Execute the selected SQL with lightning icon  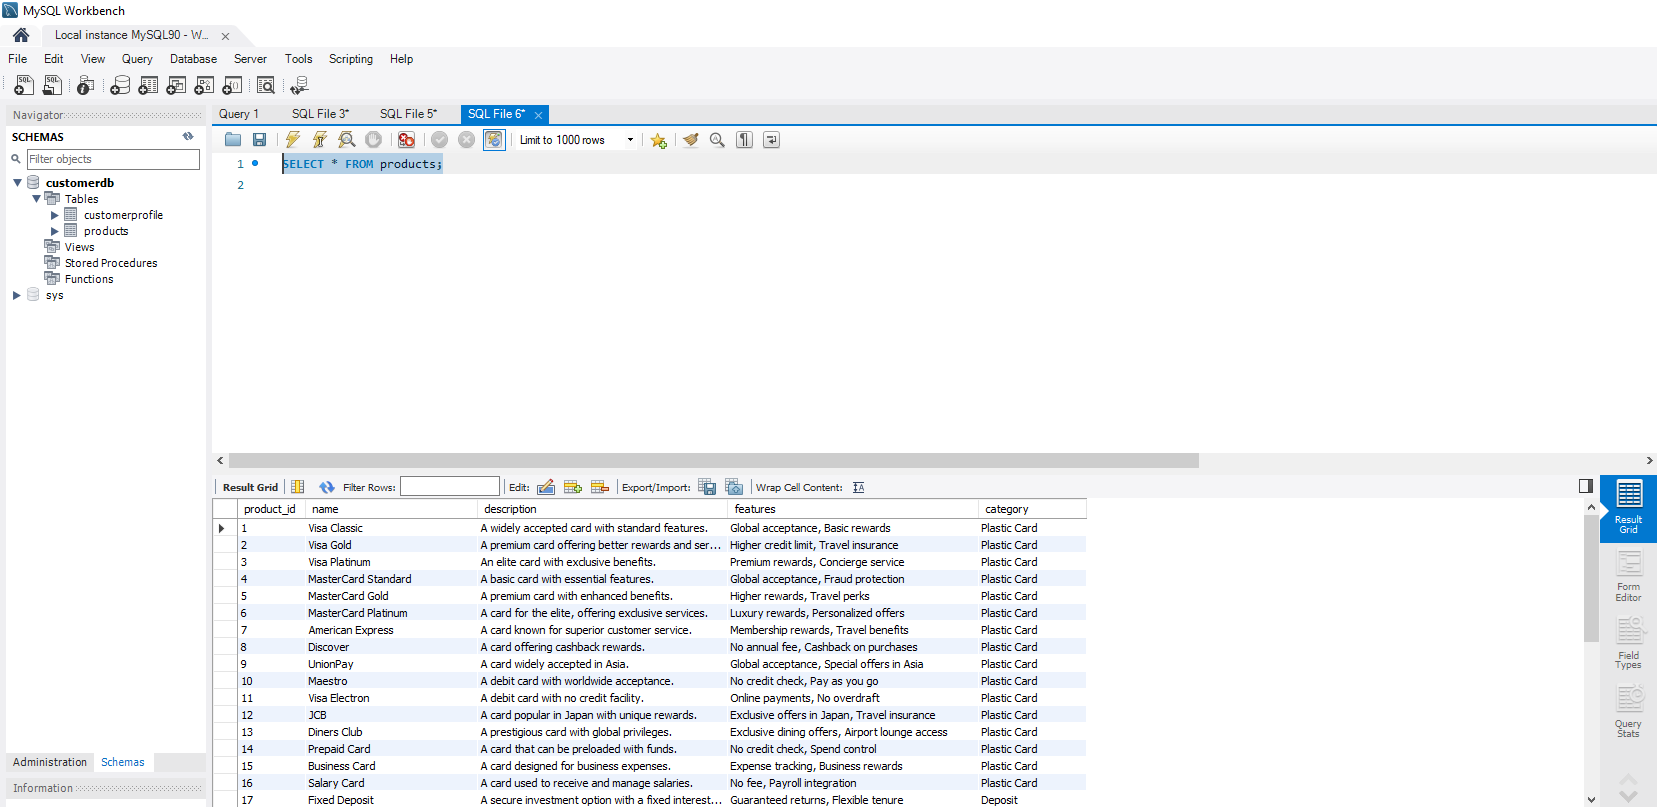click(x=293, y=140)
